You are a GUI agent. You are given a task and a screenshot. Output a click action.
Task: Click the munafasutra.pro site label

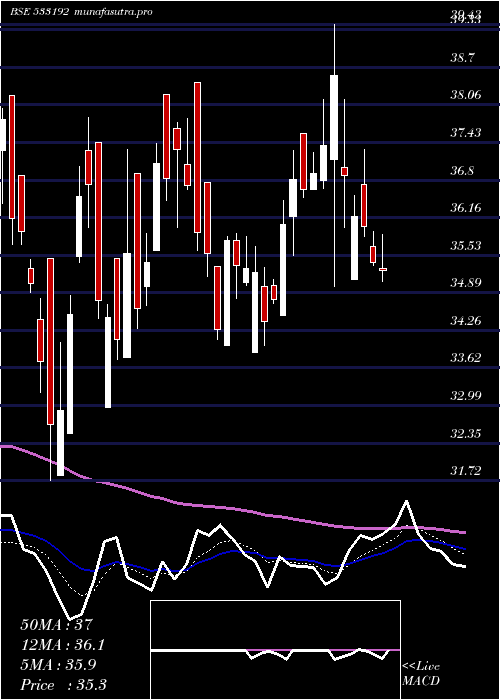coord(113,12)
